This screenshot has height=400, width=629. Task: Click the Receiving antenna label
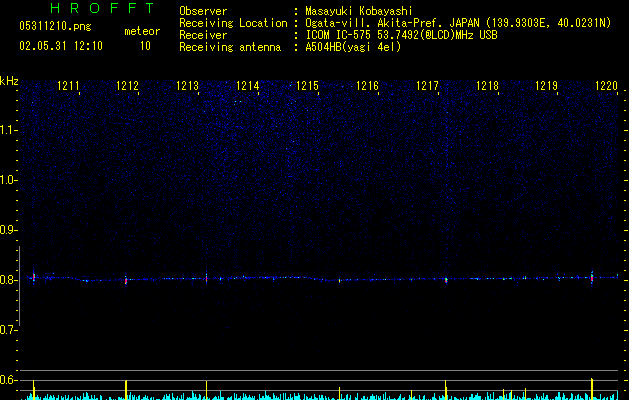pyautogui.click(x=230, y=47)
